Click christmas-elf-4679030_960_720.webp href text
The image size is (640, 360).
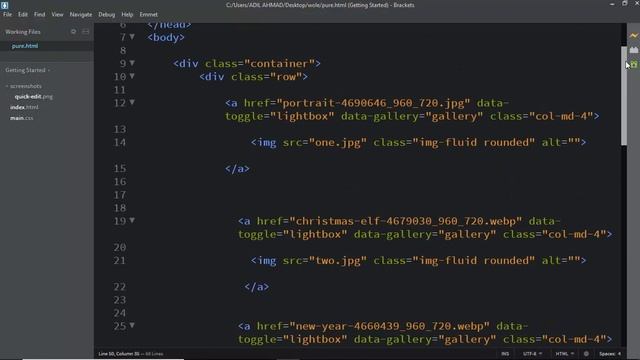(405, 221)
